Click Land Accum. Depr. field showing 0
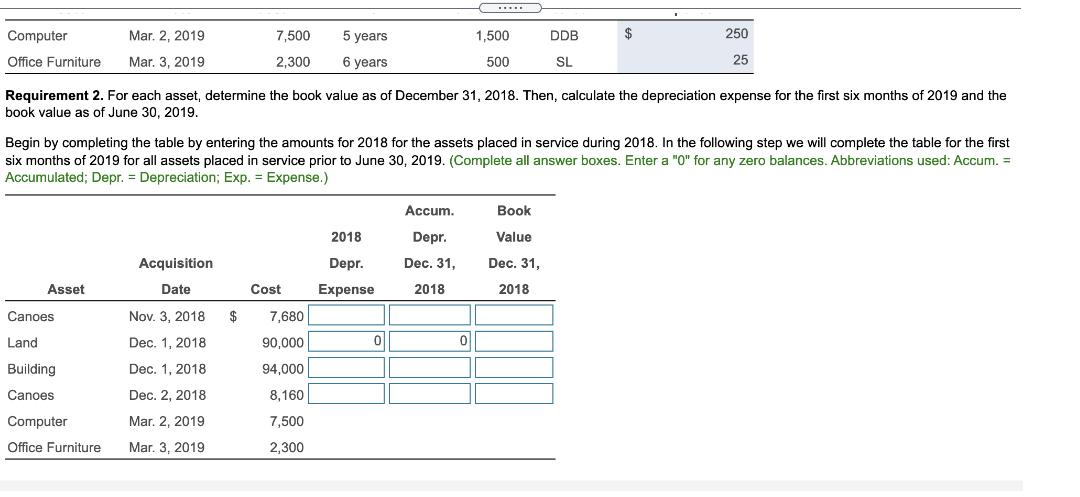Image resolution: width=1080 pixels, height=497 pixels. pyautogui.click(x=430, y=342)
